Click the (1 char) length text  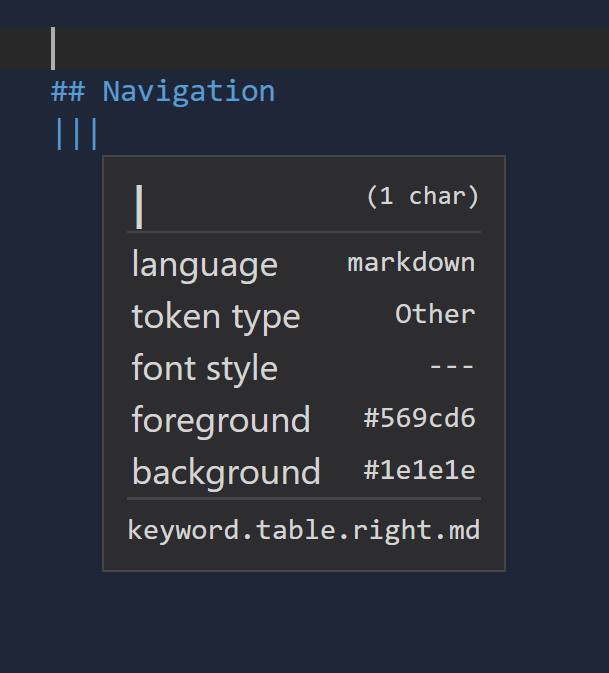(422, 197)
